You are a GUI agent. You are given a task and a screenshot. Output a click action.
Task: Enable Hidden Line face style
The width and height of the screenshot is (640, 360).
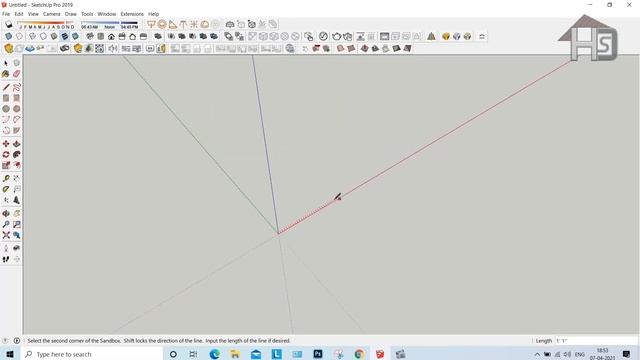click(43, 37)
